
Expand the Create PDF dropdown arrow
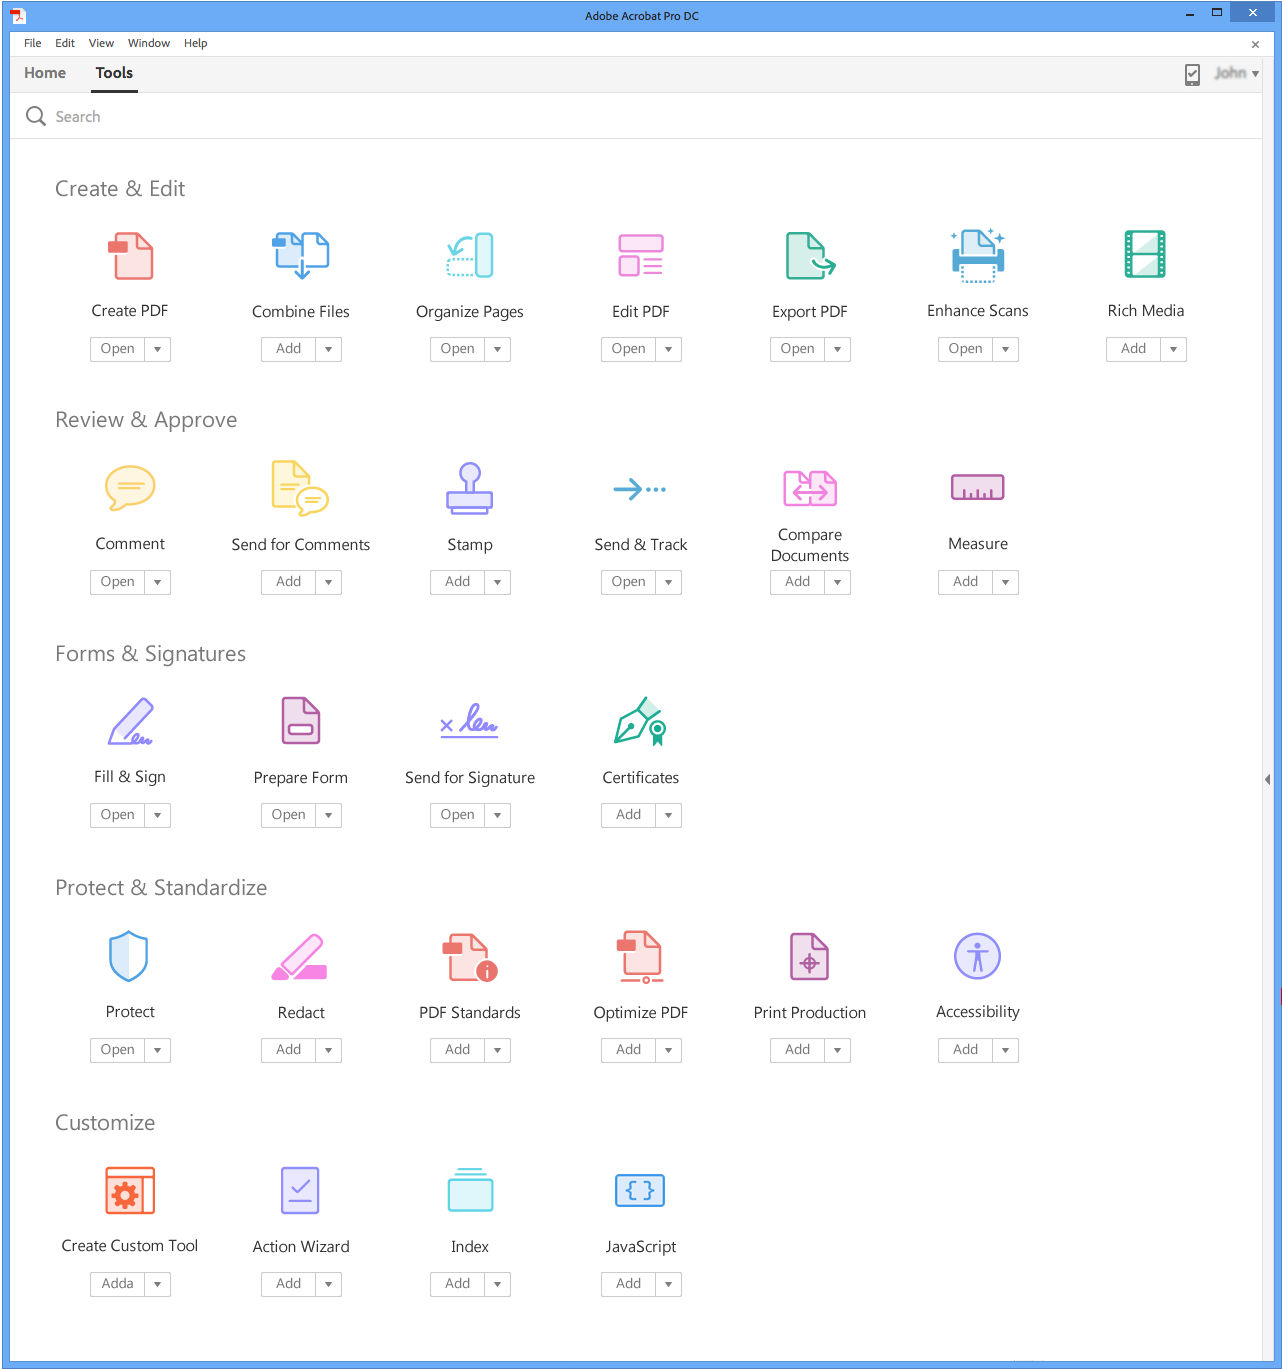click(158, 349)
